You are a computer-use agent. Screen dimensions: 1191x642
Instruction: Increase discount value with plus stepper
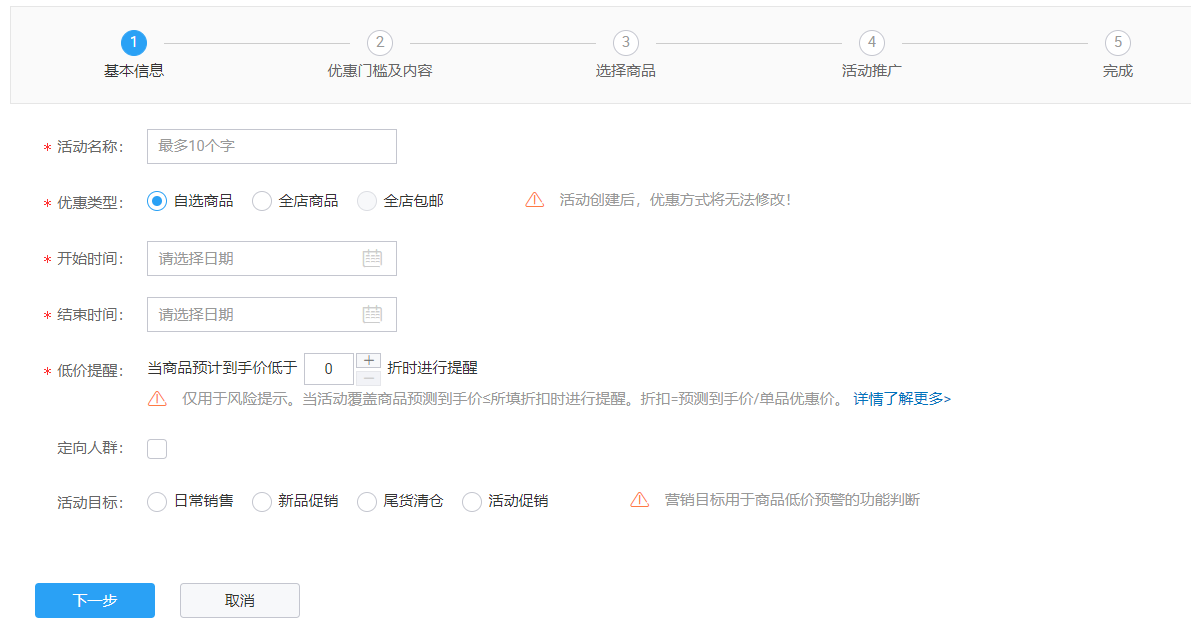point(369,360)
